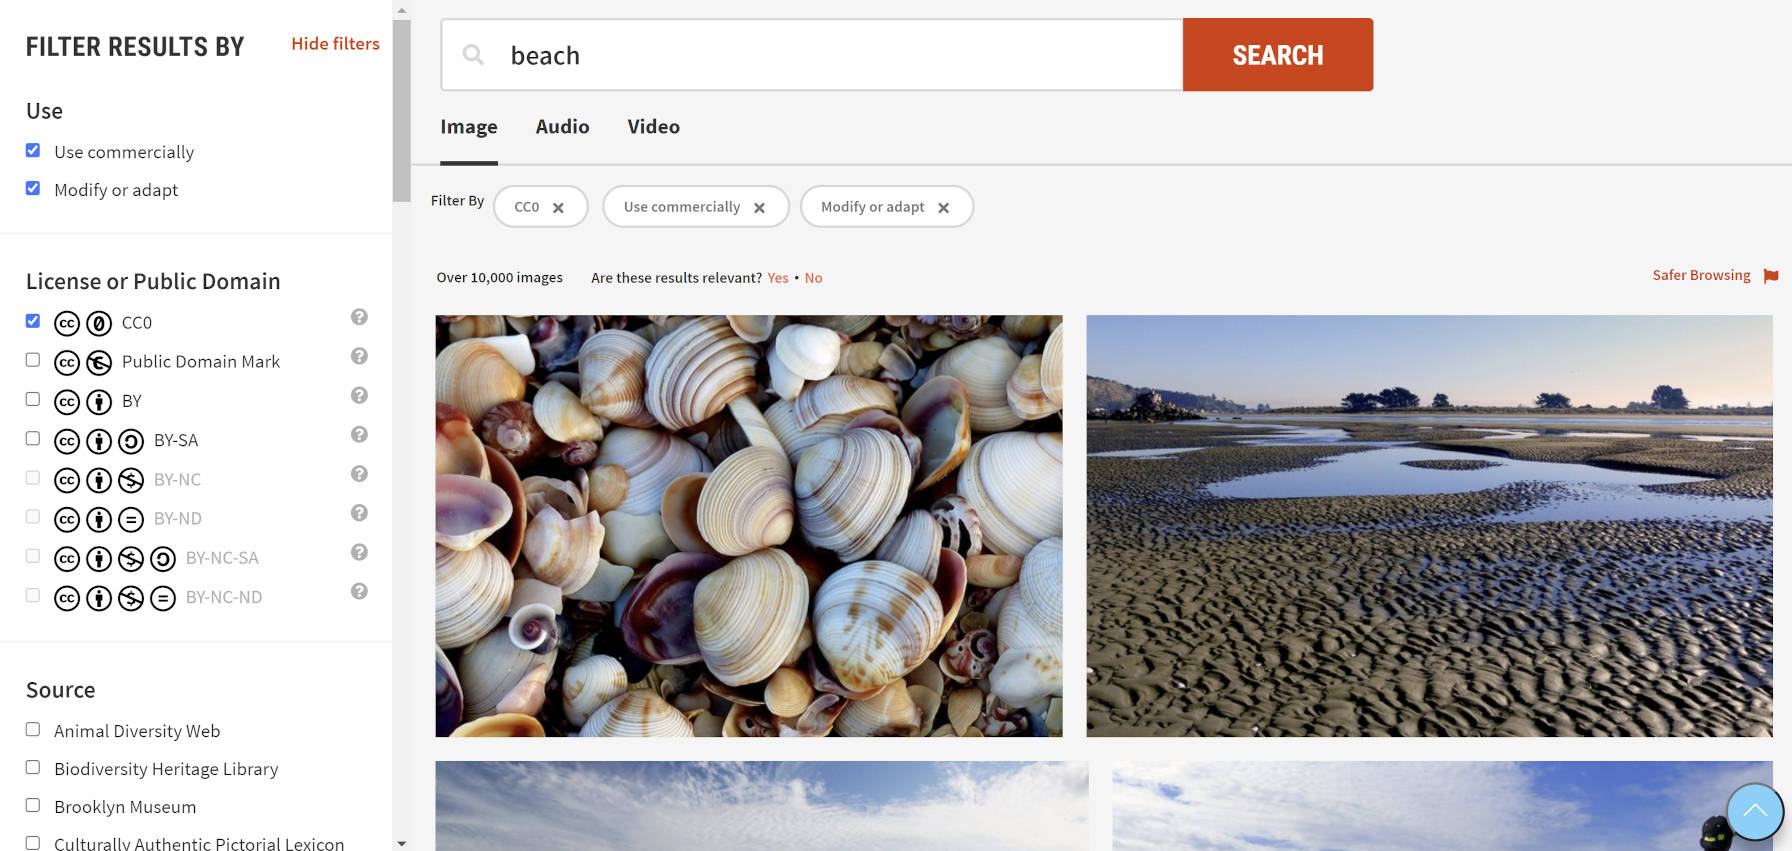The image size is (1792, 851).
Task: Check Culturally Authentic Pictorial Lexicon source
Action: tap(33, 843)
